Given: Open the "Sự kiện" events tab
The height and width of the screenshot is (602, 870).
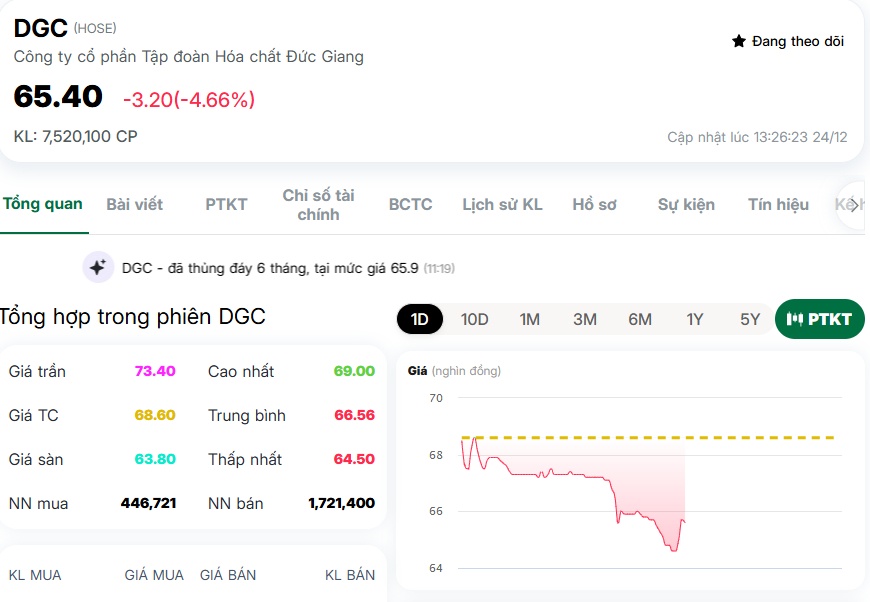Looking at the screenshot, I should click(685, 203).
